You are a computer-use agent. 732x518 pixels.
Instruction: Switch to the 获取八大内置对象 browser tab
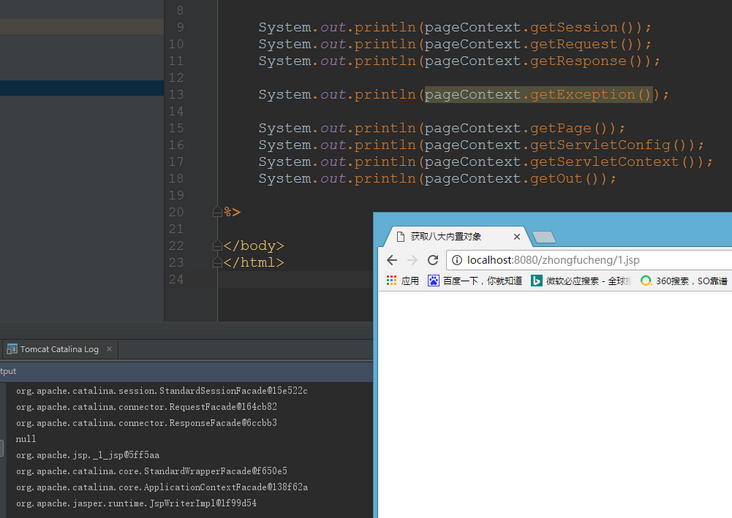click(445, 237)
